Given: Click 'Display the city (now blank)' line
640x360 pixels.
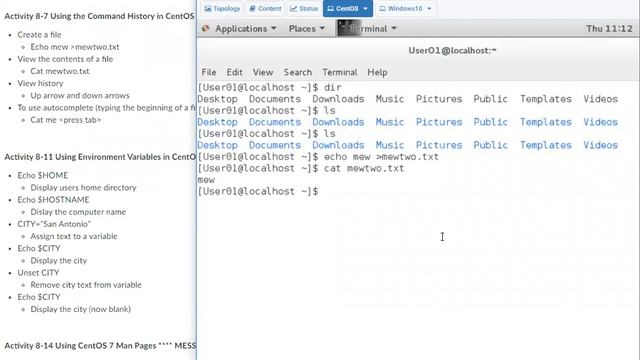Looking at the screenshot, I should tap(81, 309).
